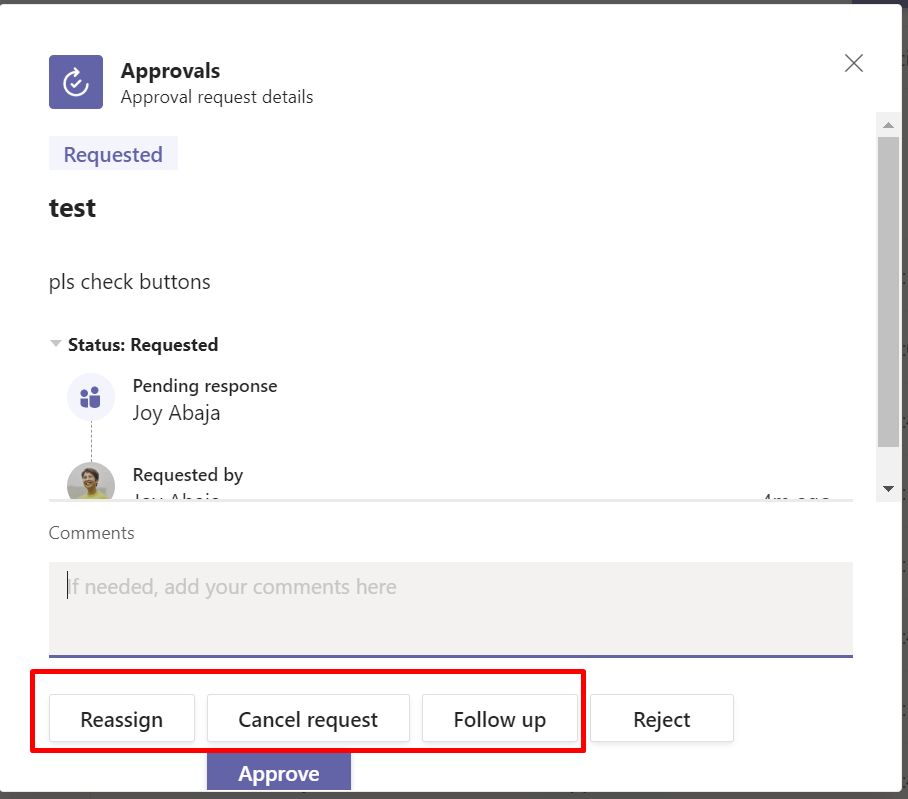Reject the approval request
908x799 pixels.
[662, 719]
